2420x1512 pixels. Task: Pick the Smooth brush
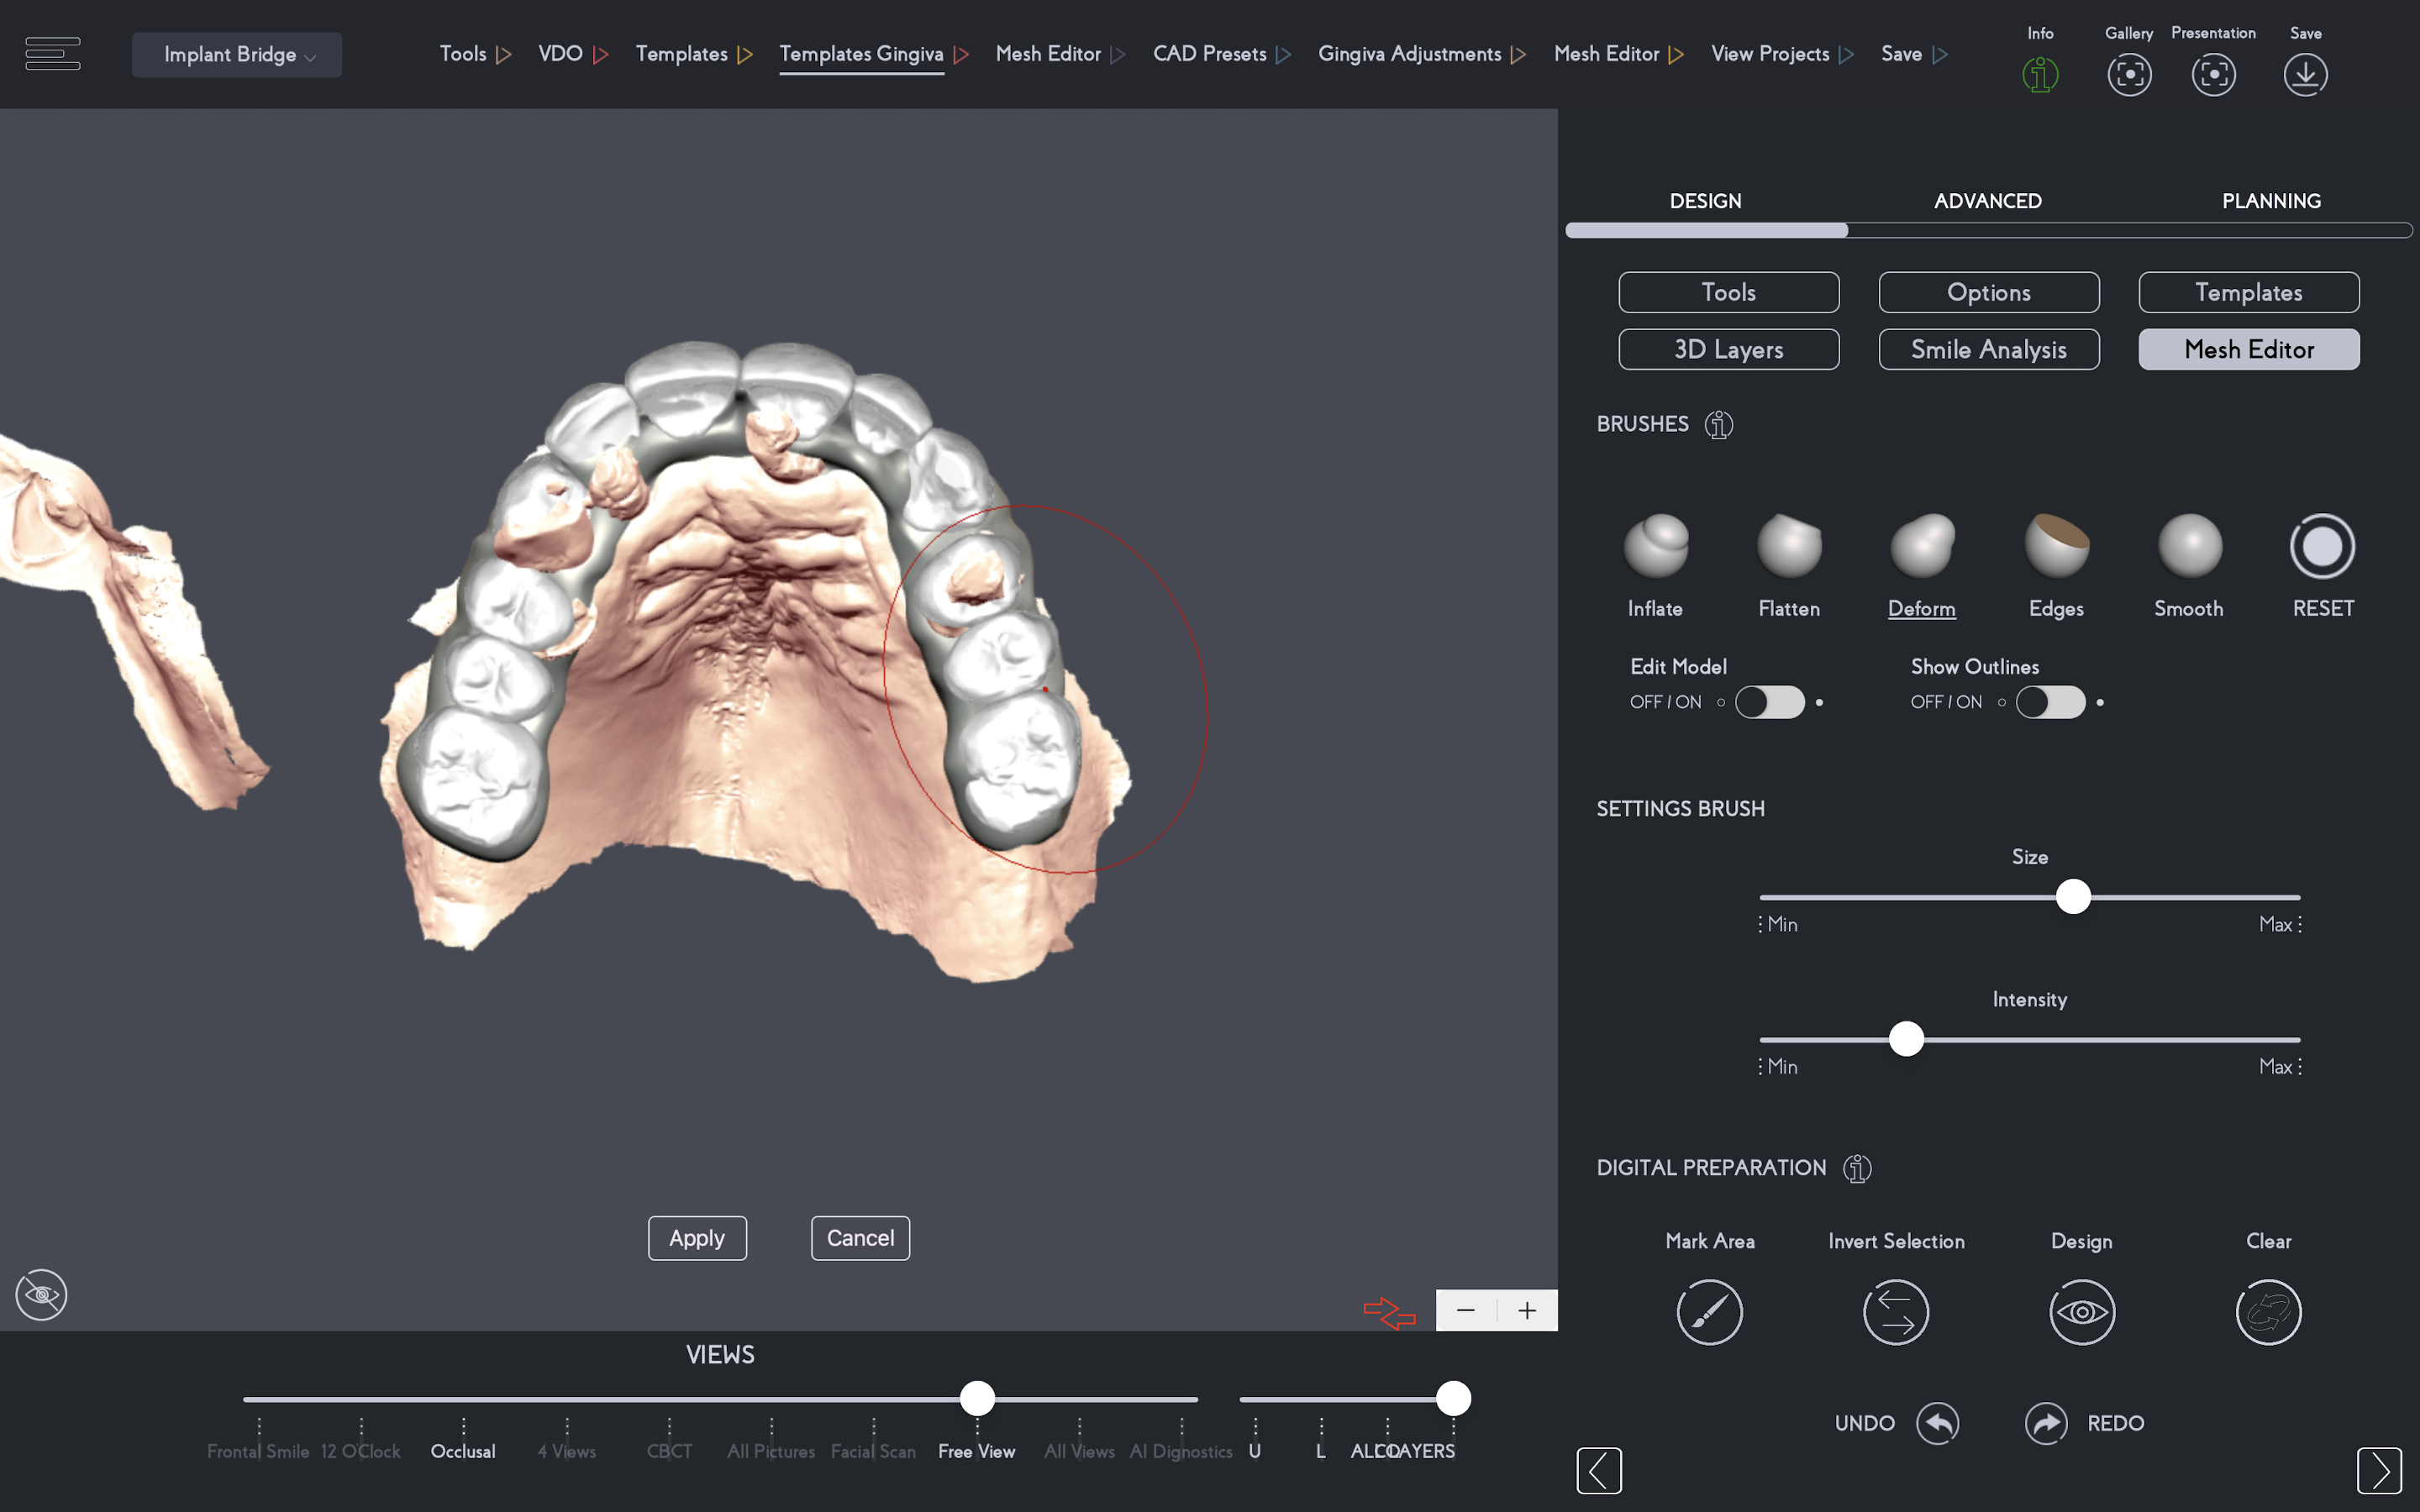(2189, 546)
